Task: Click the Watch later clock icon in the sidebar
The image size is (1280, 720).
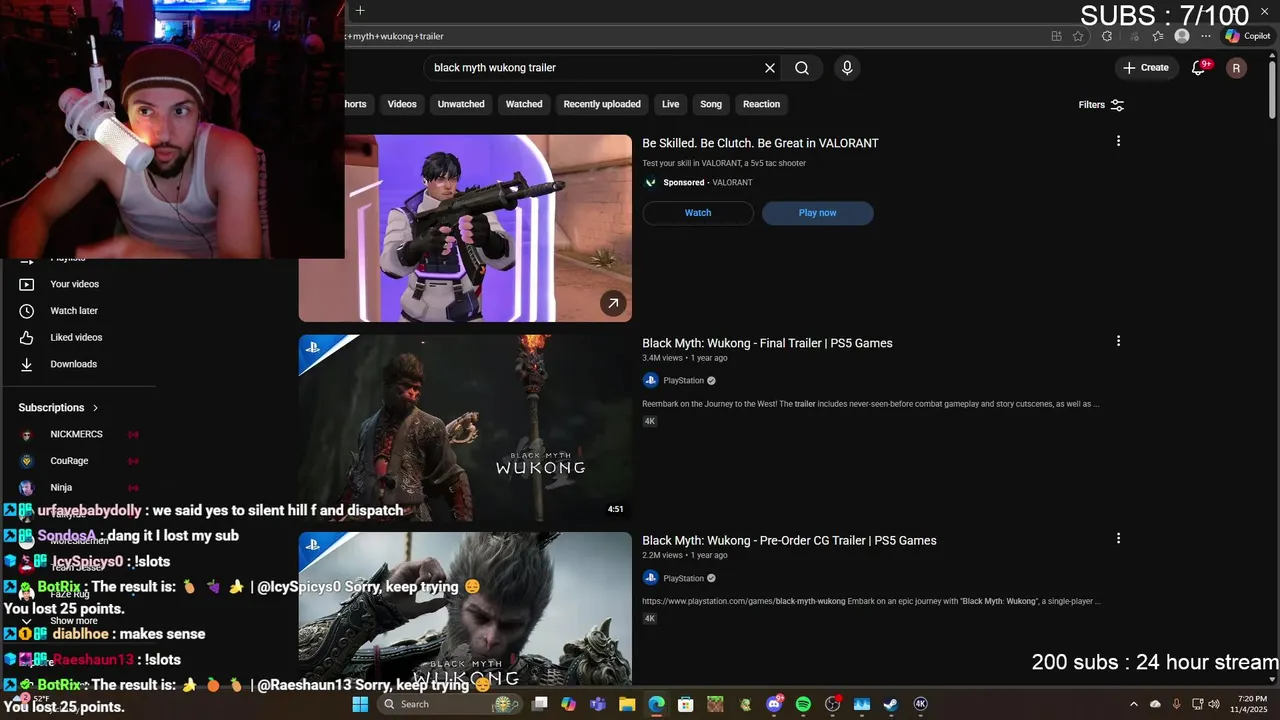Action: 27,311
